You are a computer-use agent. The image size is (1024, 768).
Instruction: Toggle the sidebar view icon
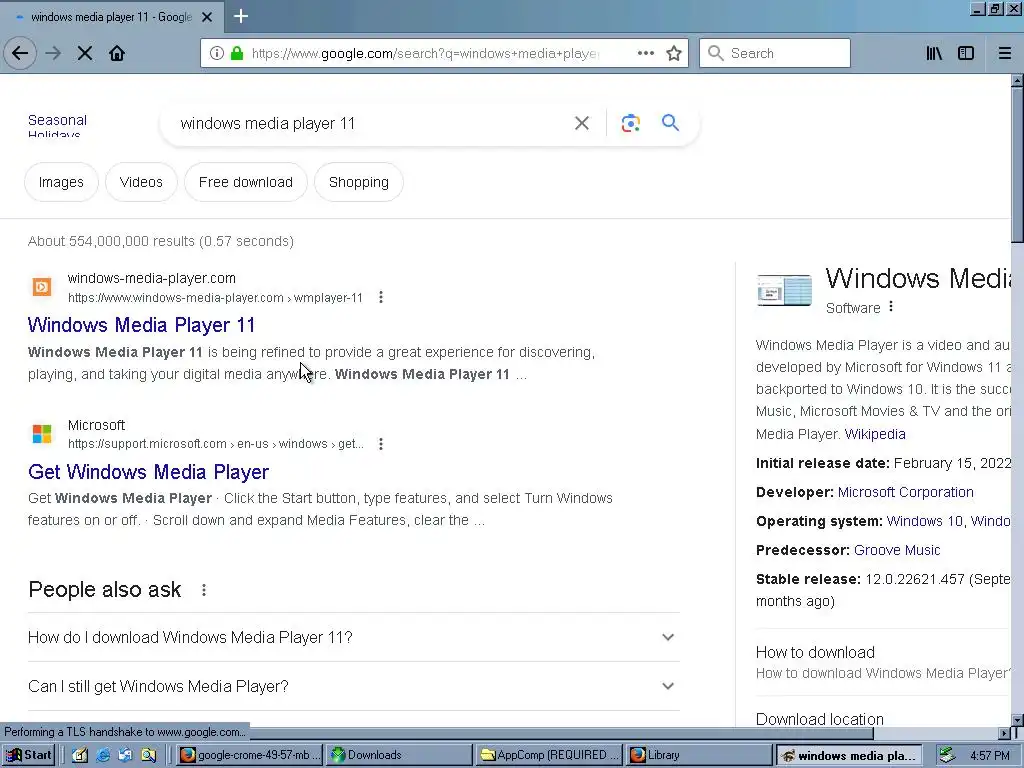click(x=966, y=53)
